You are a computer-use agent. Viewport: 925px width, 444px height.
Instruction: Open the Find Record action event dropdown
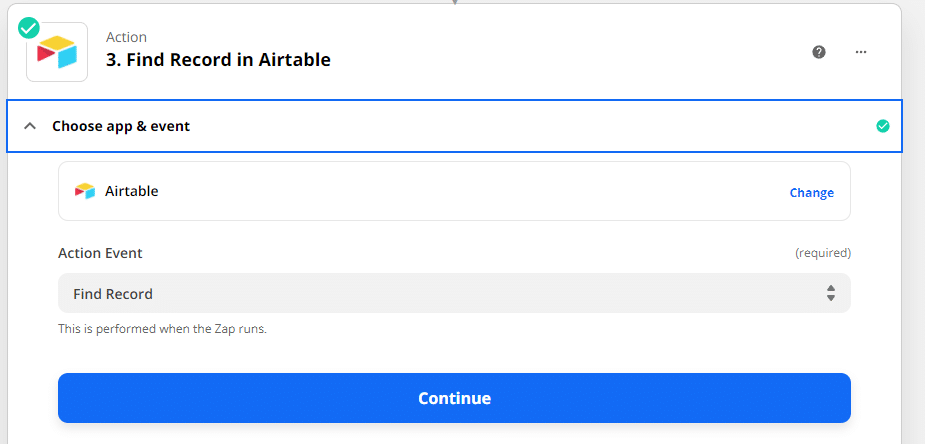tap(454, 293)
